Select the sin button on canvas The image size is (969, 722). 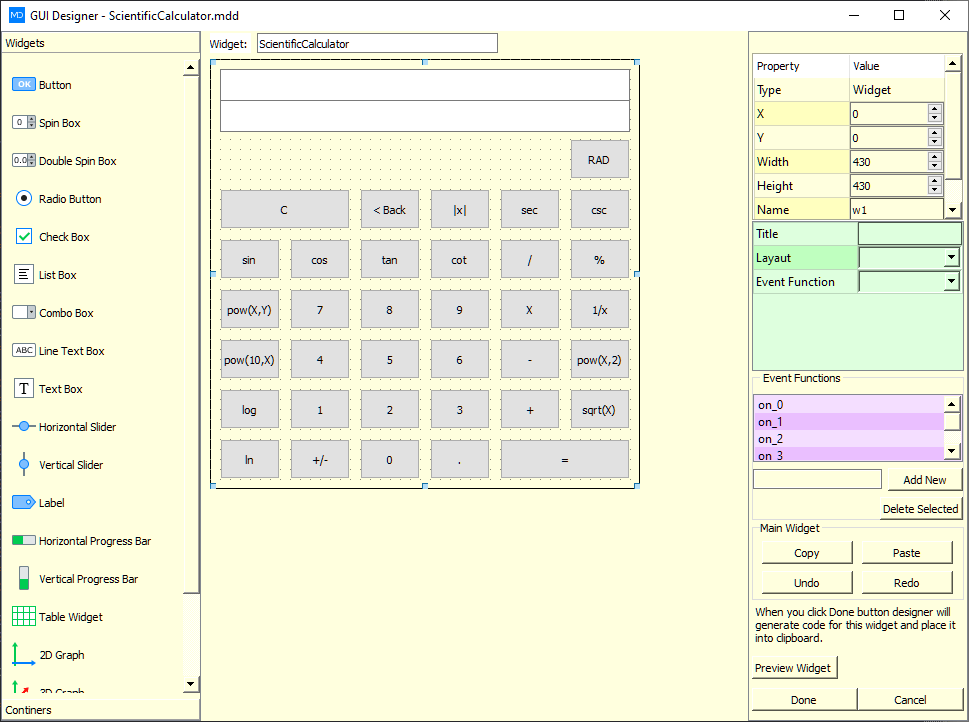tap(249, 260)
